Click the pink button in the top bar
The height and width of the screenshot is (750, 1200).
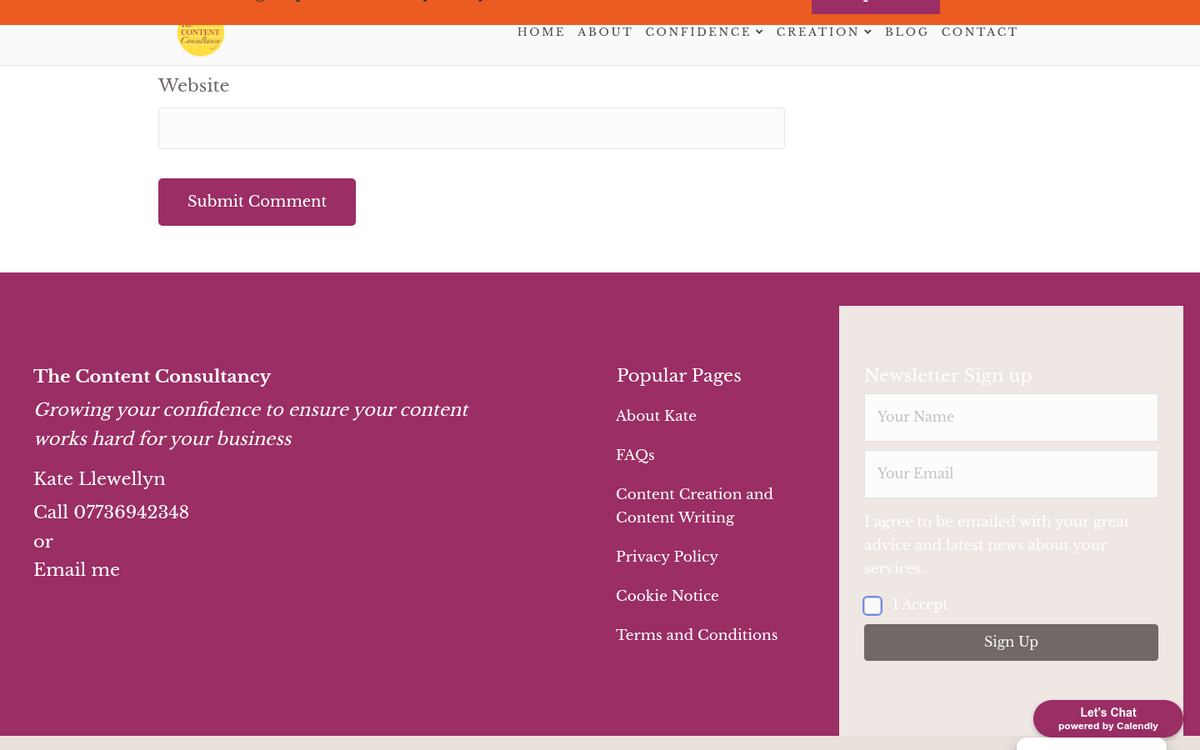pos(875,6)
